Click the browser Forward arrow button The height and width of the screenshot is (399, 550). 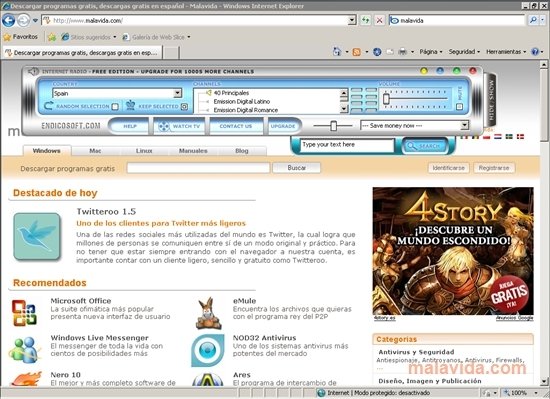tap(24, 20)
